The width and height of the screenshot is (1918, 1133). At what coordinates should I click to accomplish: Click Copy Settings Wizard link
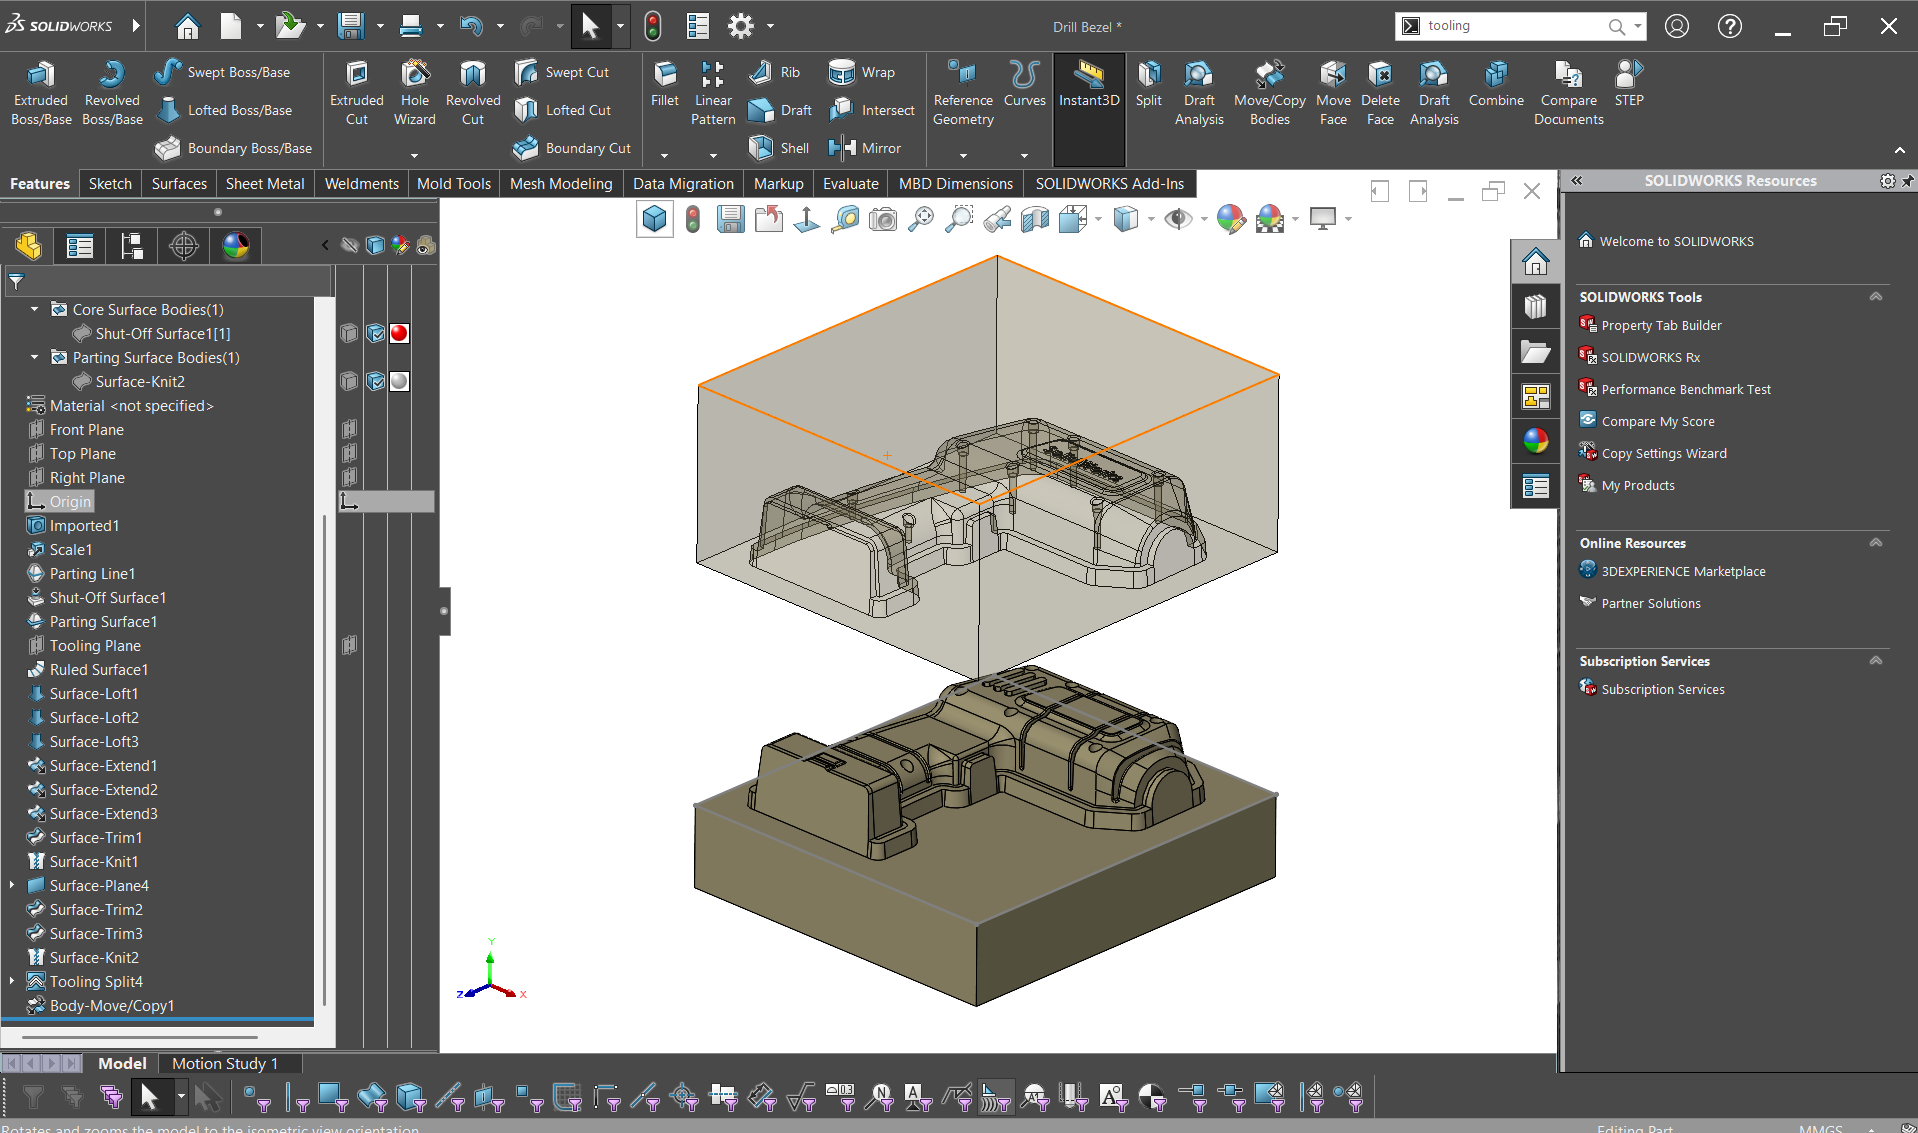click(1664, 453)
